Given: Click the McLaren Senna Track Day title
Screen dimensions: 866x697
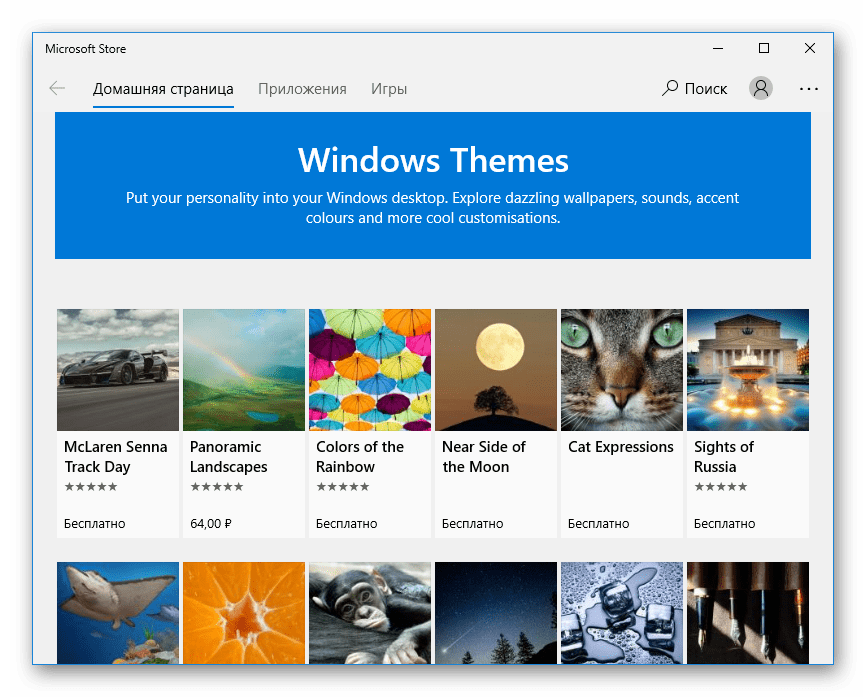Looking at the screenshot, I should point(115,457).
